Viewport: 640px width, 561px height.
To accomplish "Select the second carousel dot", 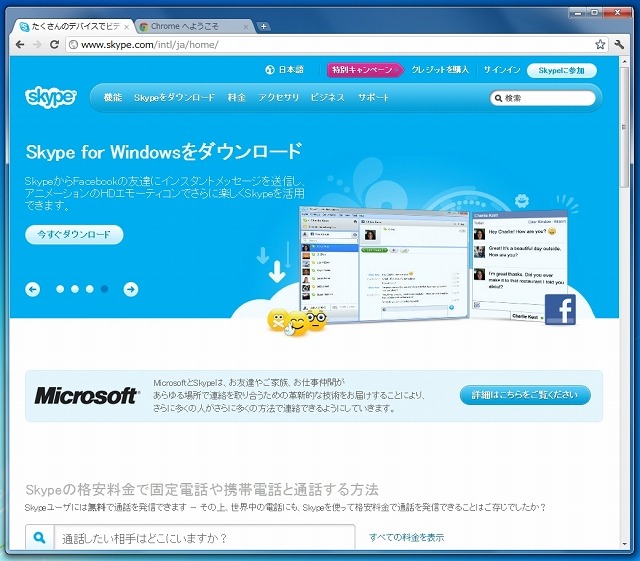I will tap(75, 289).
